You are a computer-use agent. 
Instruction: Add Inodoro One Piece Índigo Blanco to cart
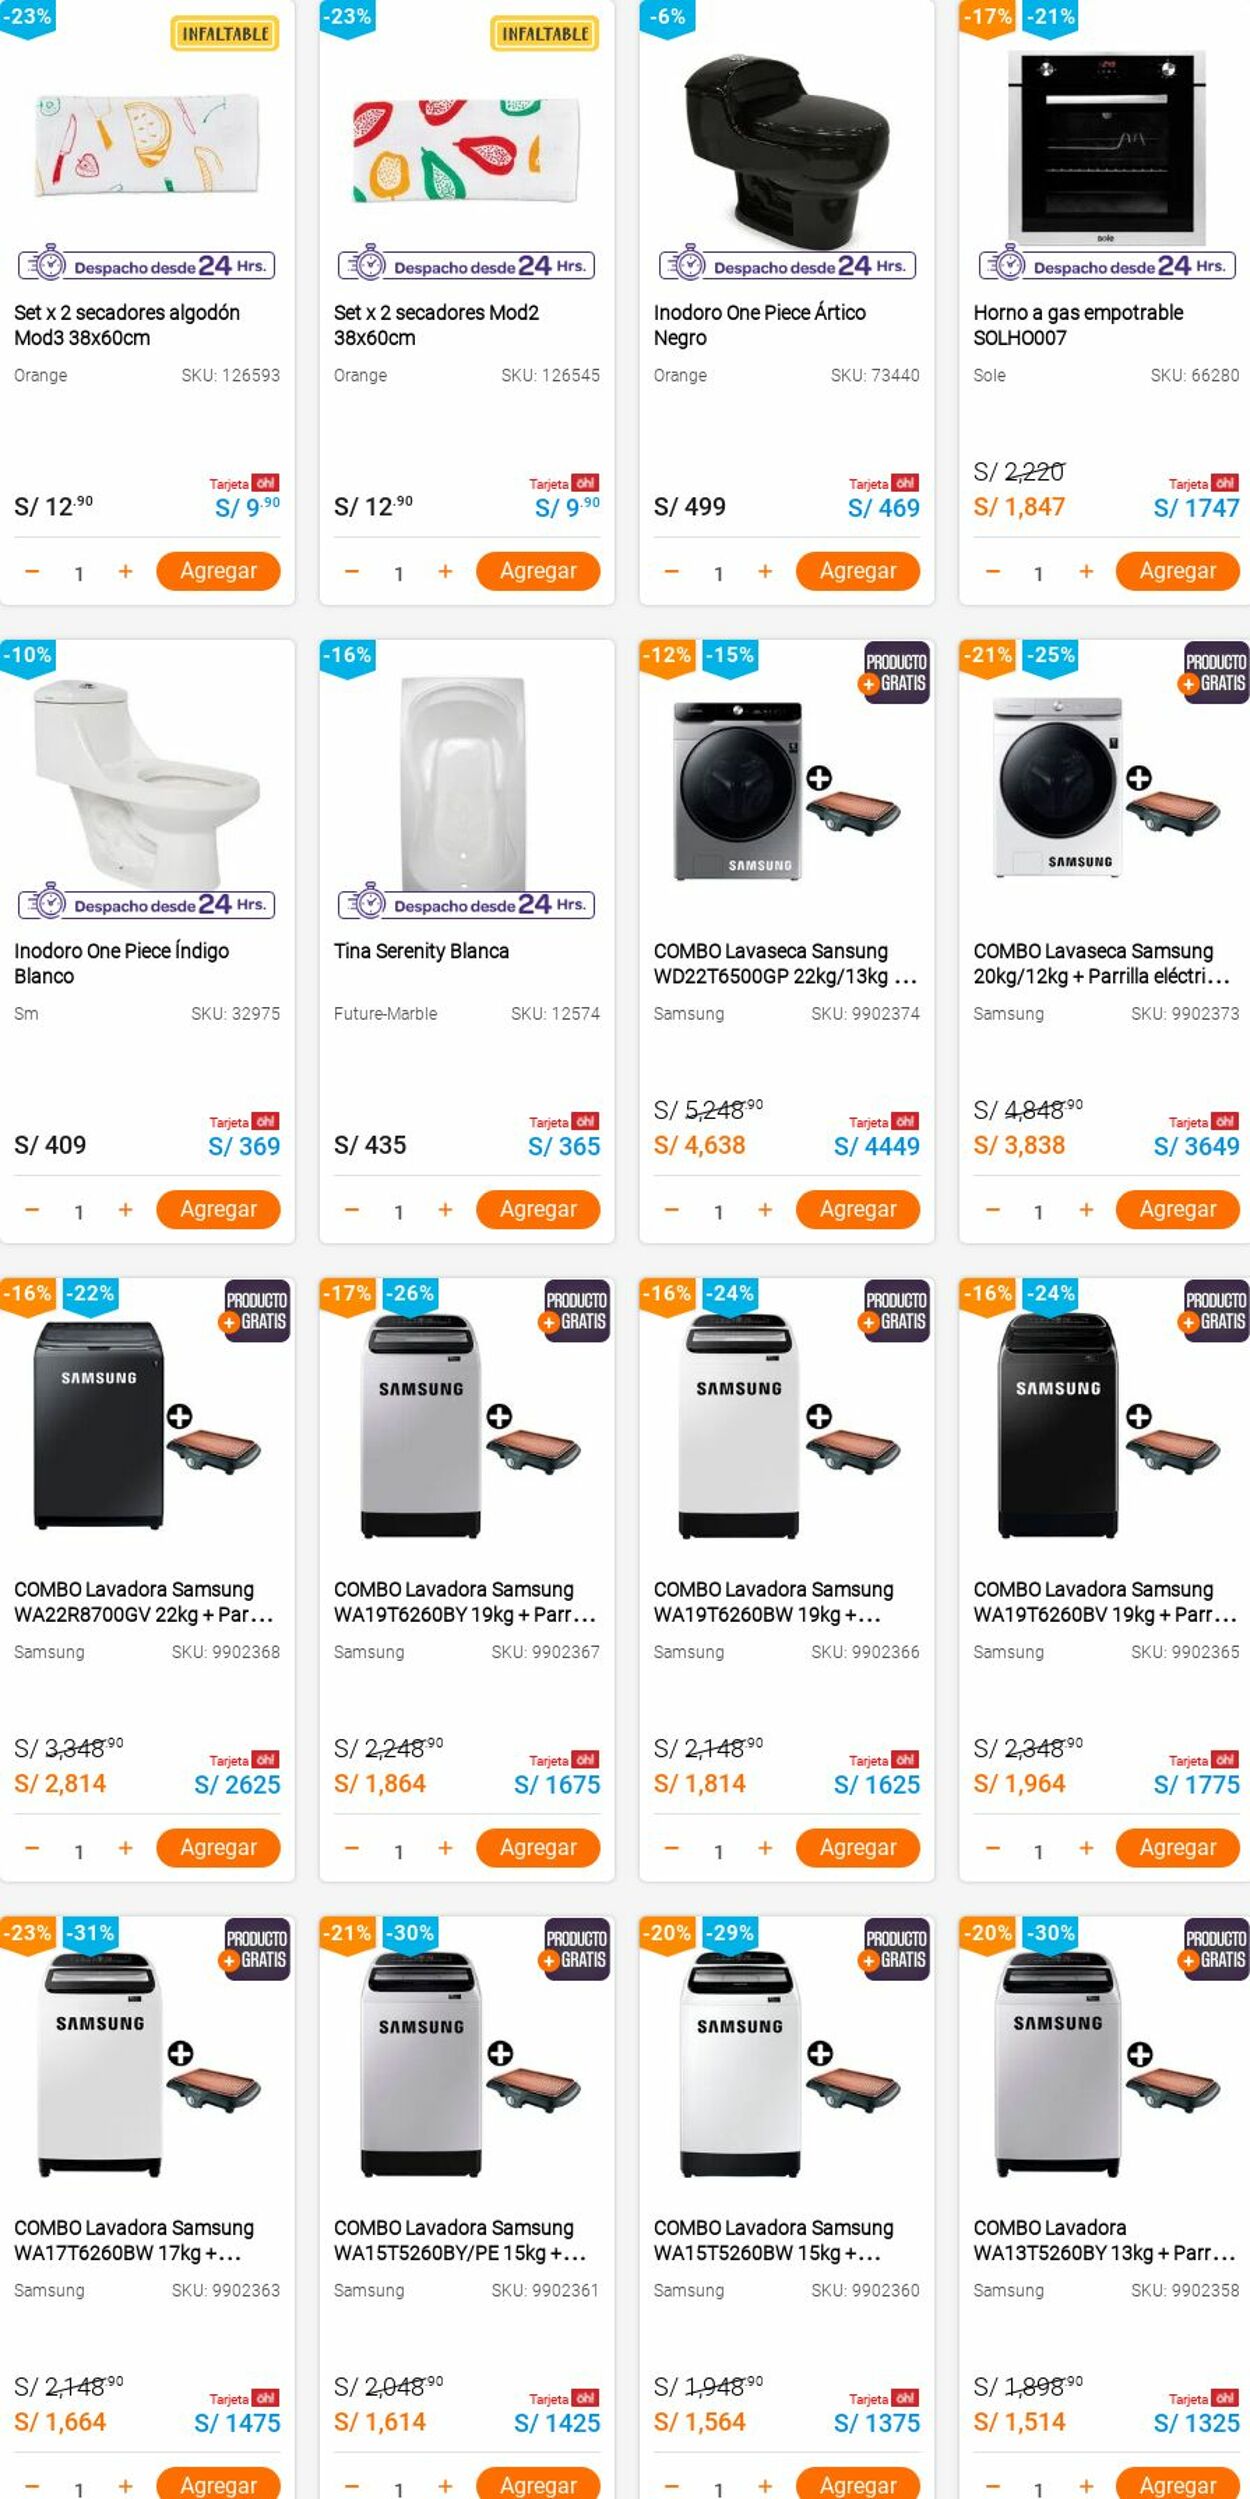pos(218,1209)
